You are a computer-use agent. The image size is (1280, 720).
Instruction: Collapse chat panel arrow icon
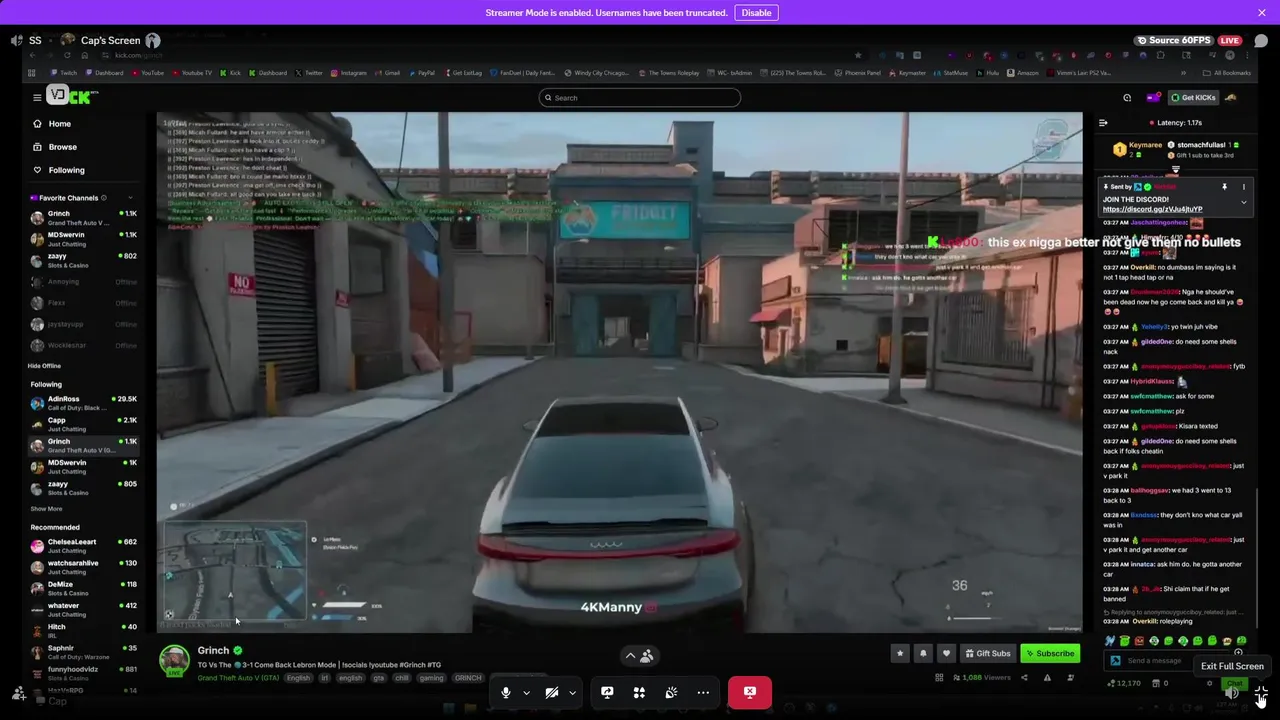pyautogui.click(x=1103, y=123)
